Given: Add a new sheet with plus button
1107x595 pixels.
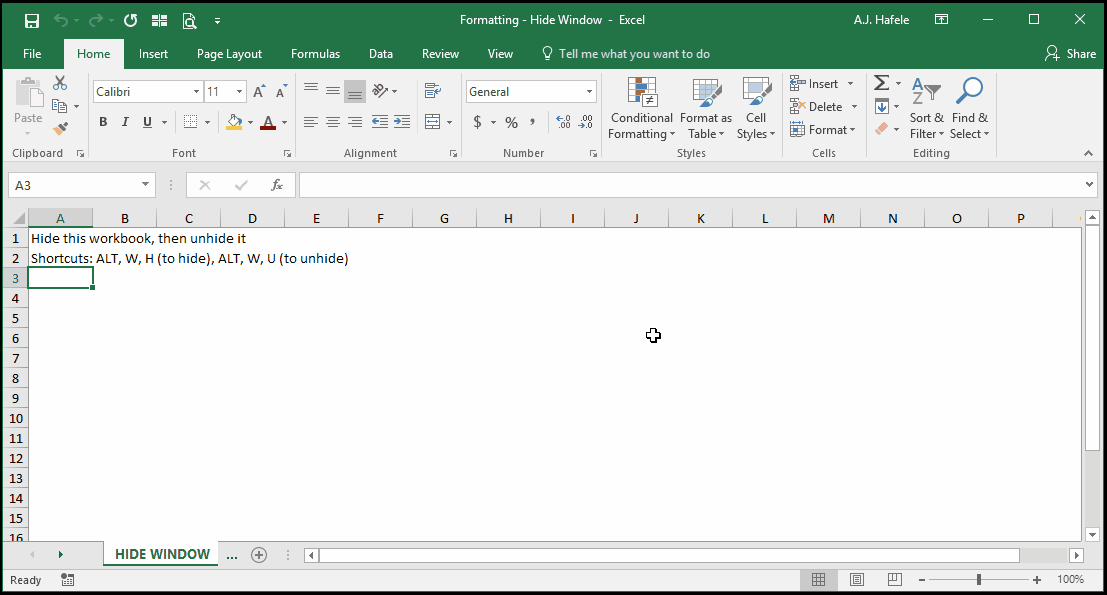Looking at the screenshot, I should click(259, 555).
